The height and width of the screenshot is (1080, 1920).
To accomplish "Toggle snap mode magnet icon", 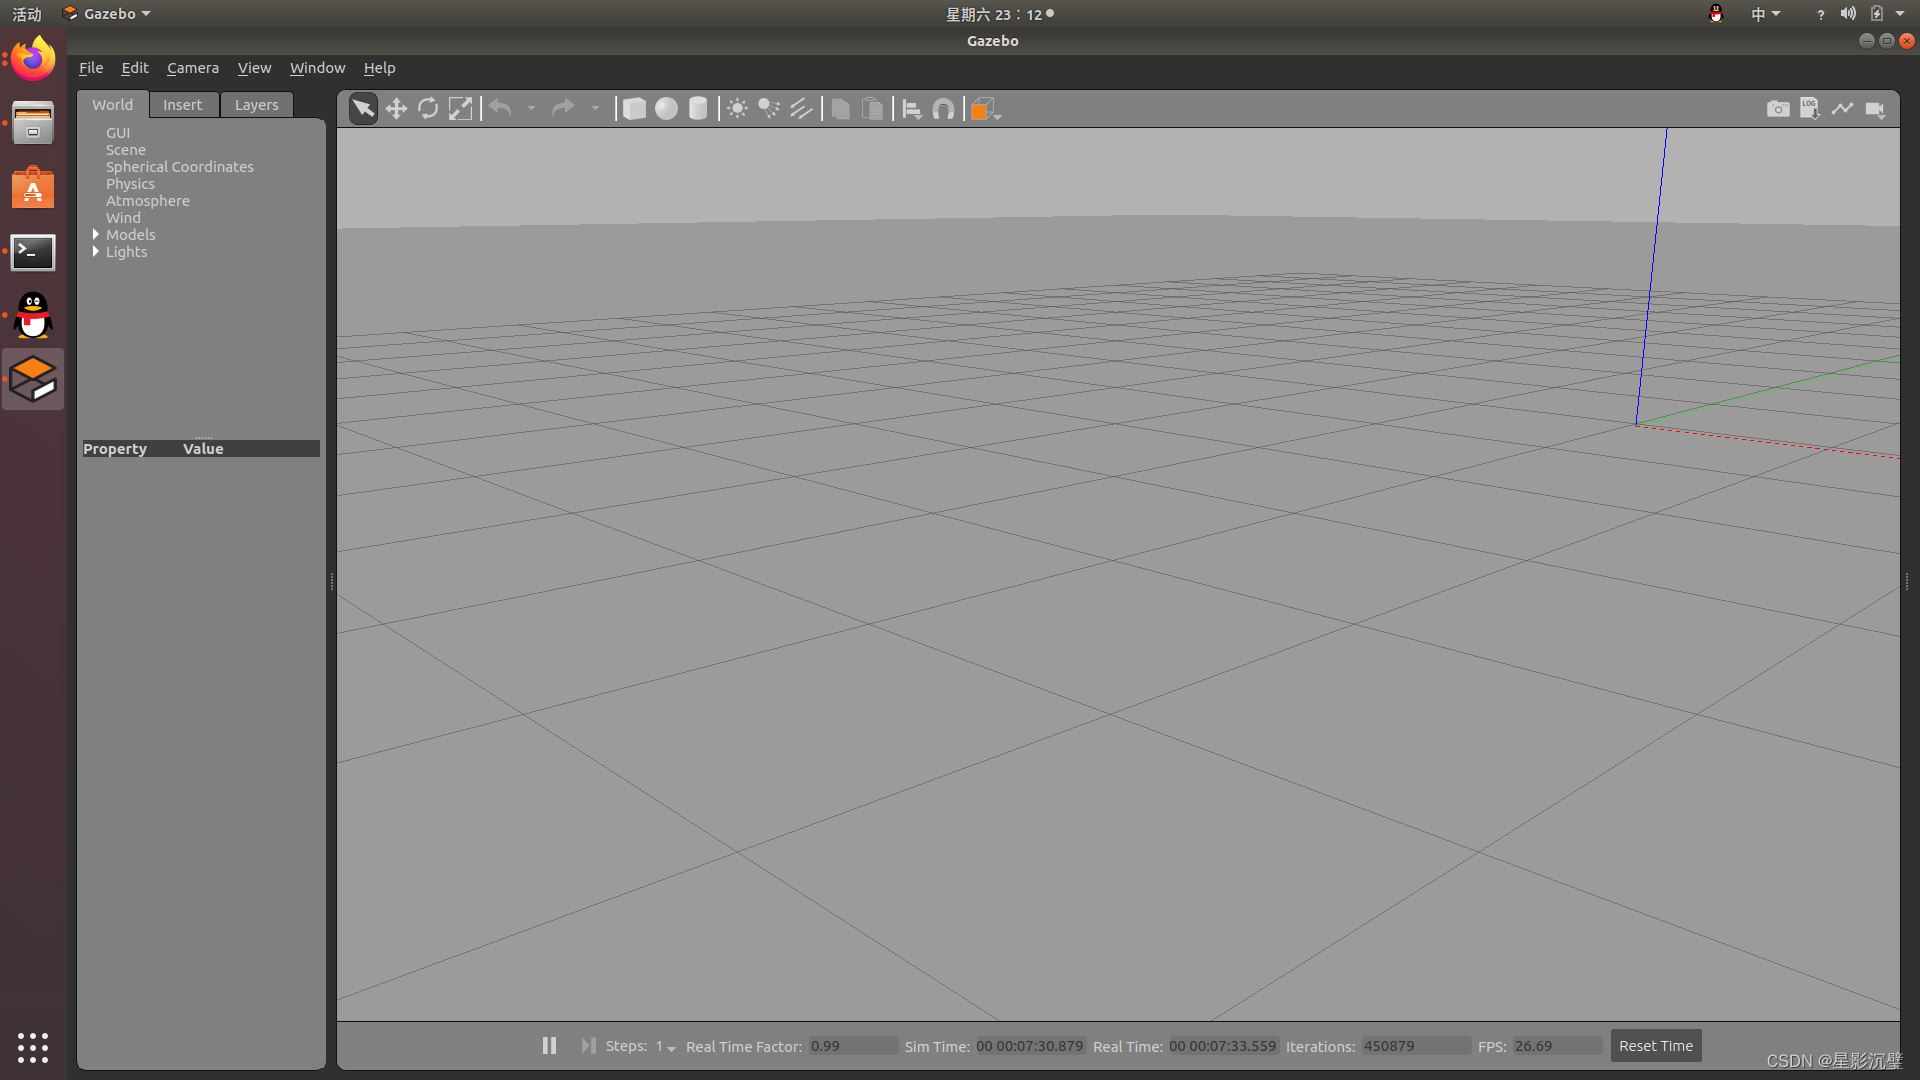I will pos(943,109).
